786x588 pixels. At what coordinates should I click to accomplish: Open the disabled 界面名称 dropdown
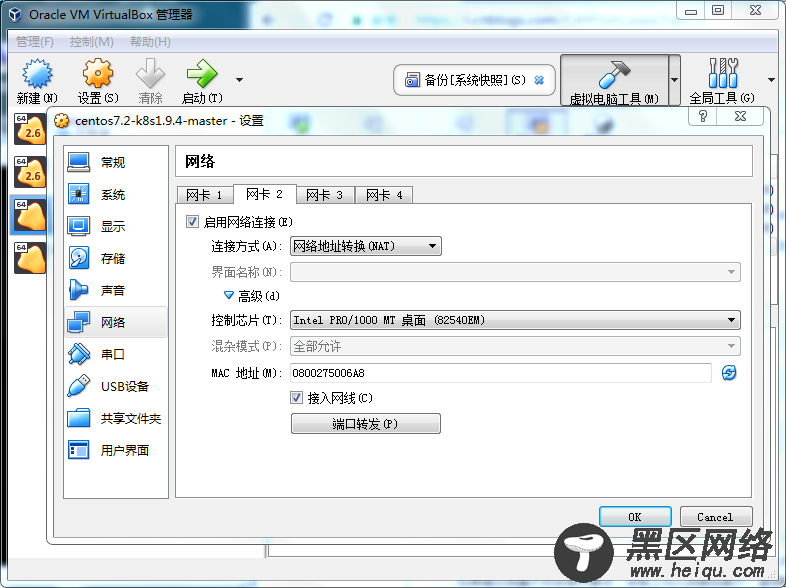515,272
